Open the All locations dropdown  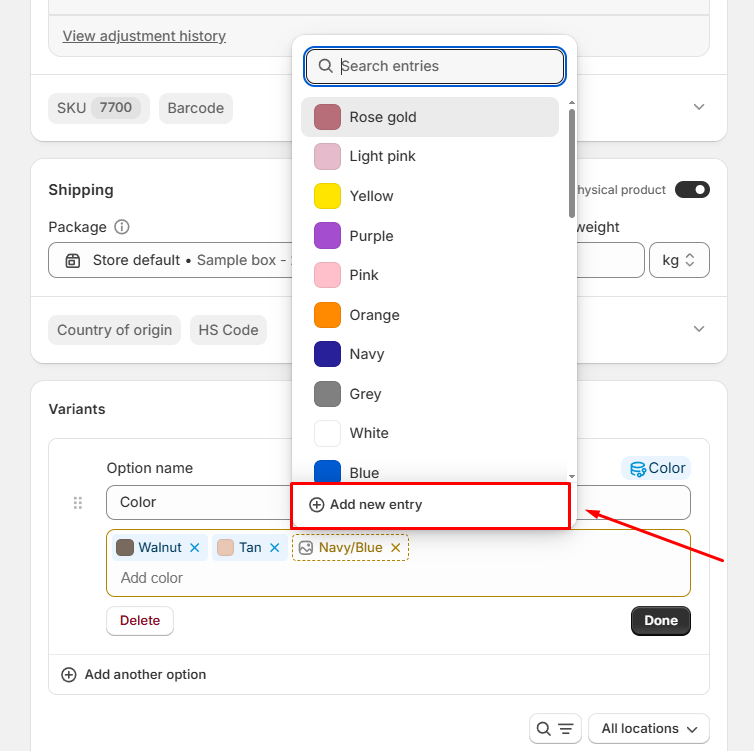(649, 729)
